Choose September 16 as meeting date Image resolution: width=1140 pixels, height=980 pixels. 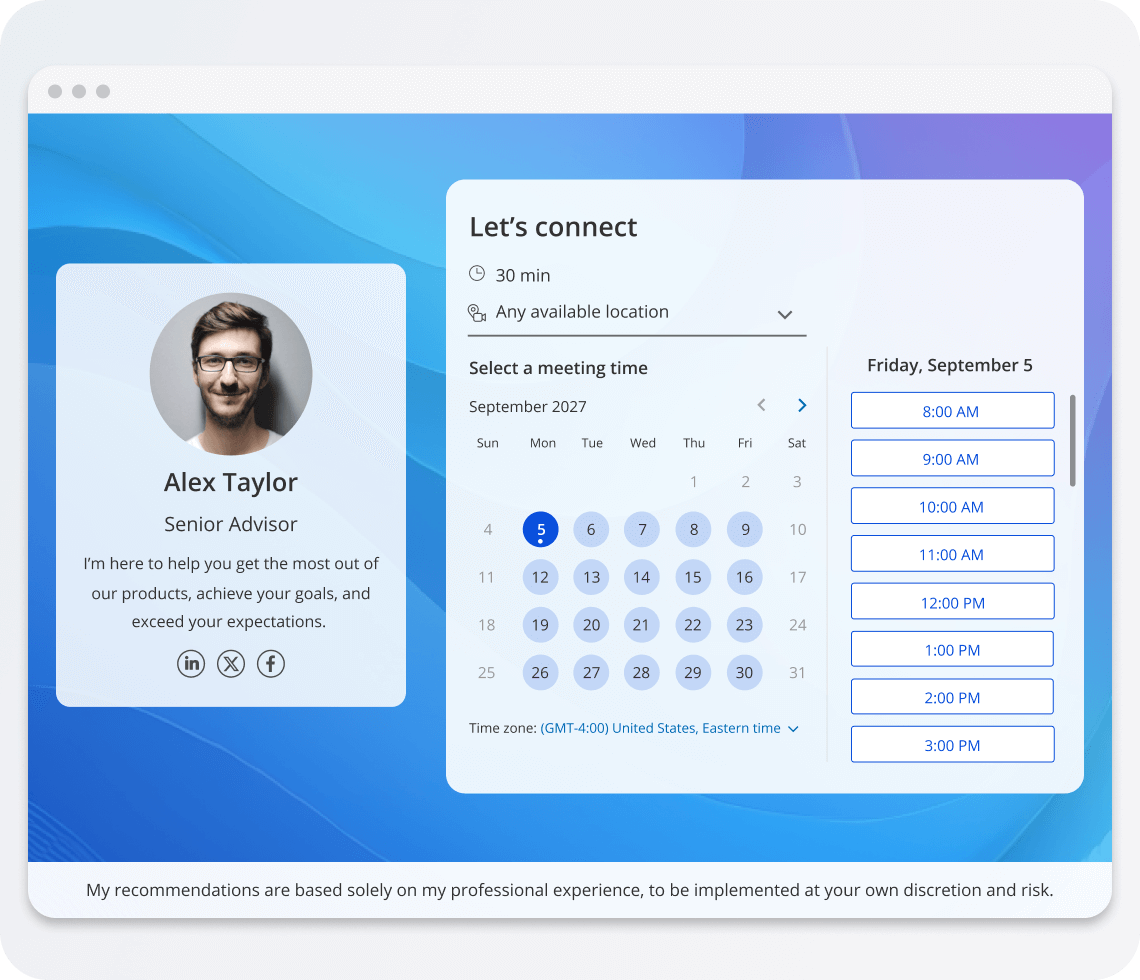tap(744, 577)
